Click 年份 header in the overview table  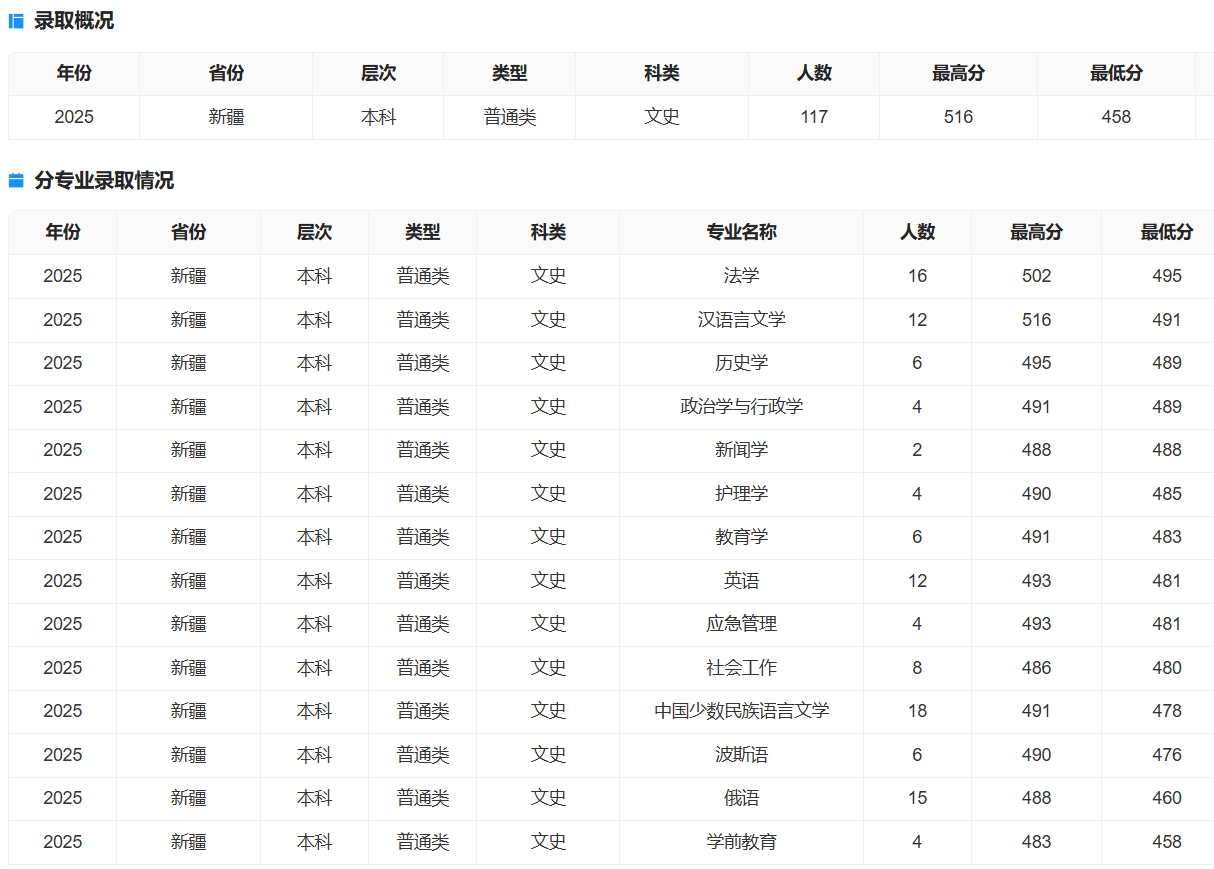[74, 74]
